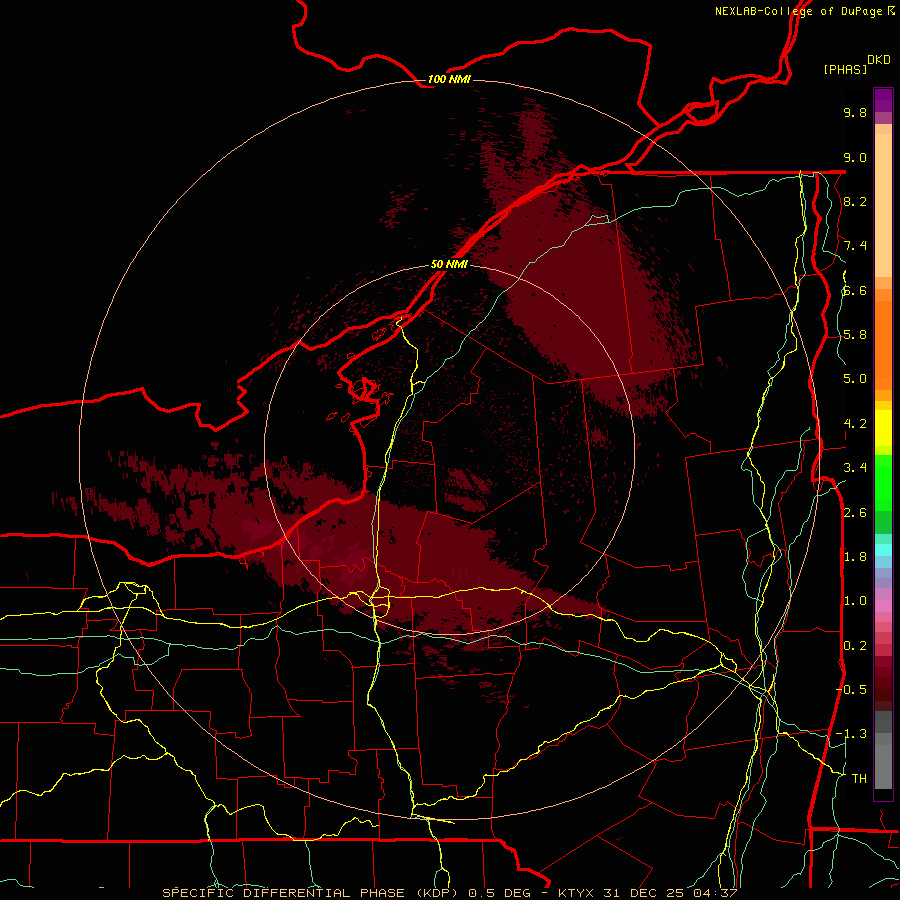This screenshot has height=900, width=900.
Task: Select the 2.6 value on the legend
Action: click(855, 513)
